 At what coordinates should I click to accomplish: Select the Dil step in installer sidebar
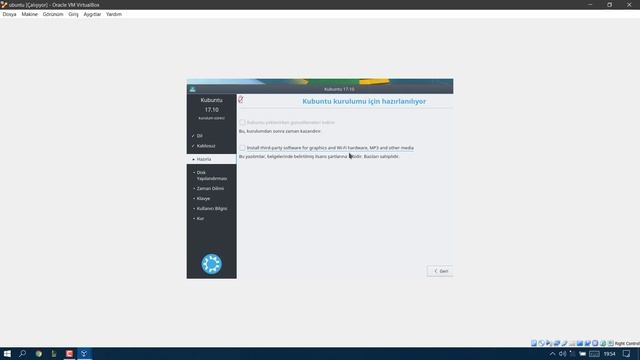200,136
